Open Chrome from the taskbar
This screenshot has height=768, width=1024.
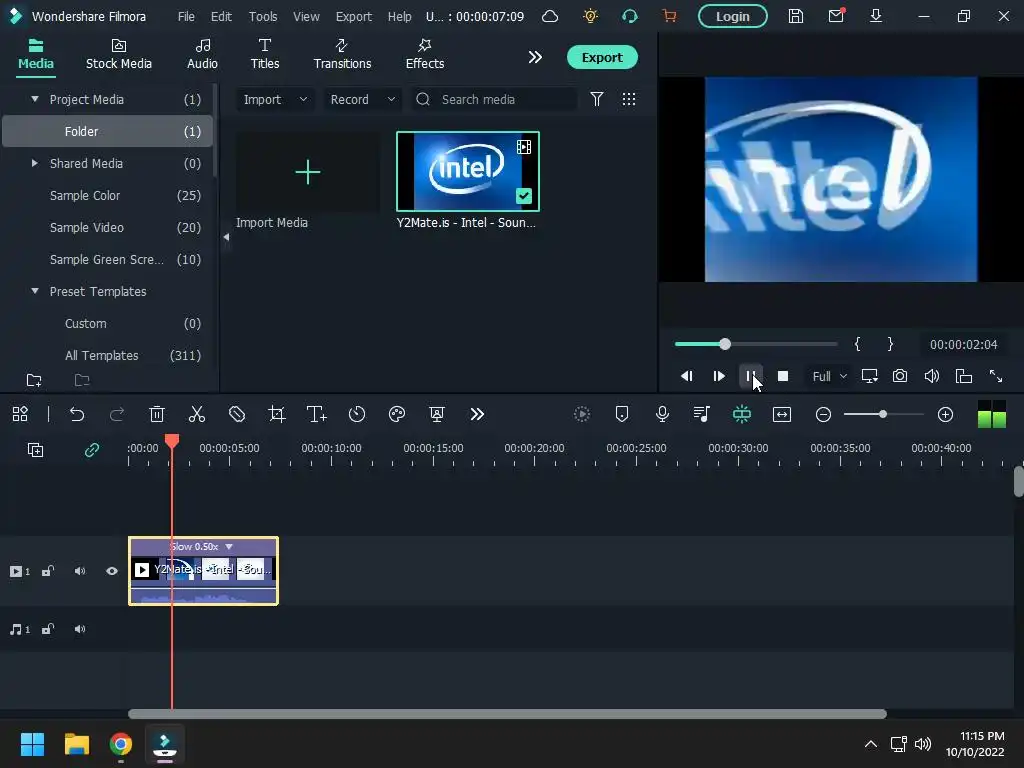point(121,744)
